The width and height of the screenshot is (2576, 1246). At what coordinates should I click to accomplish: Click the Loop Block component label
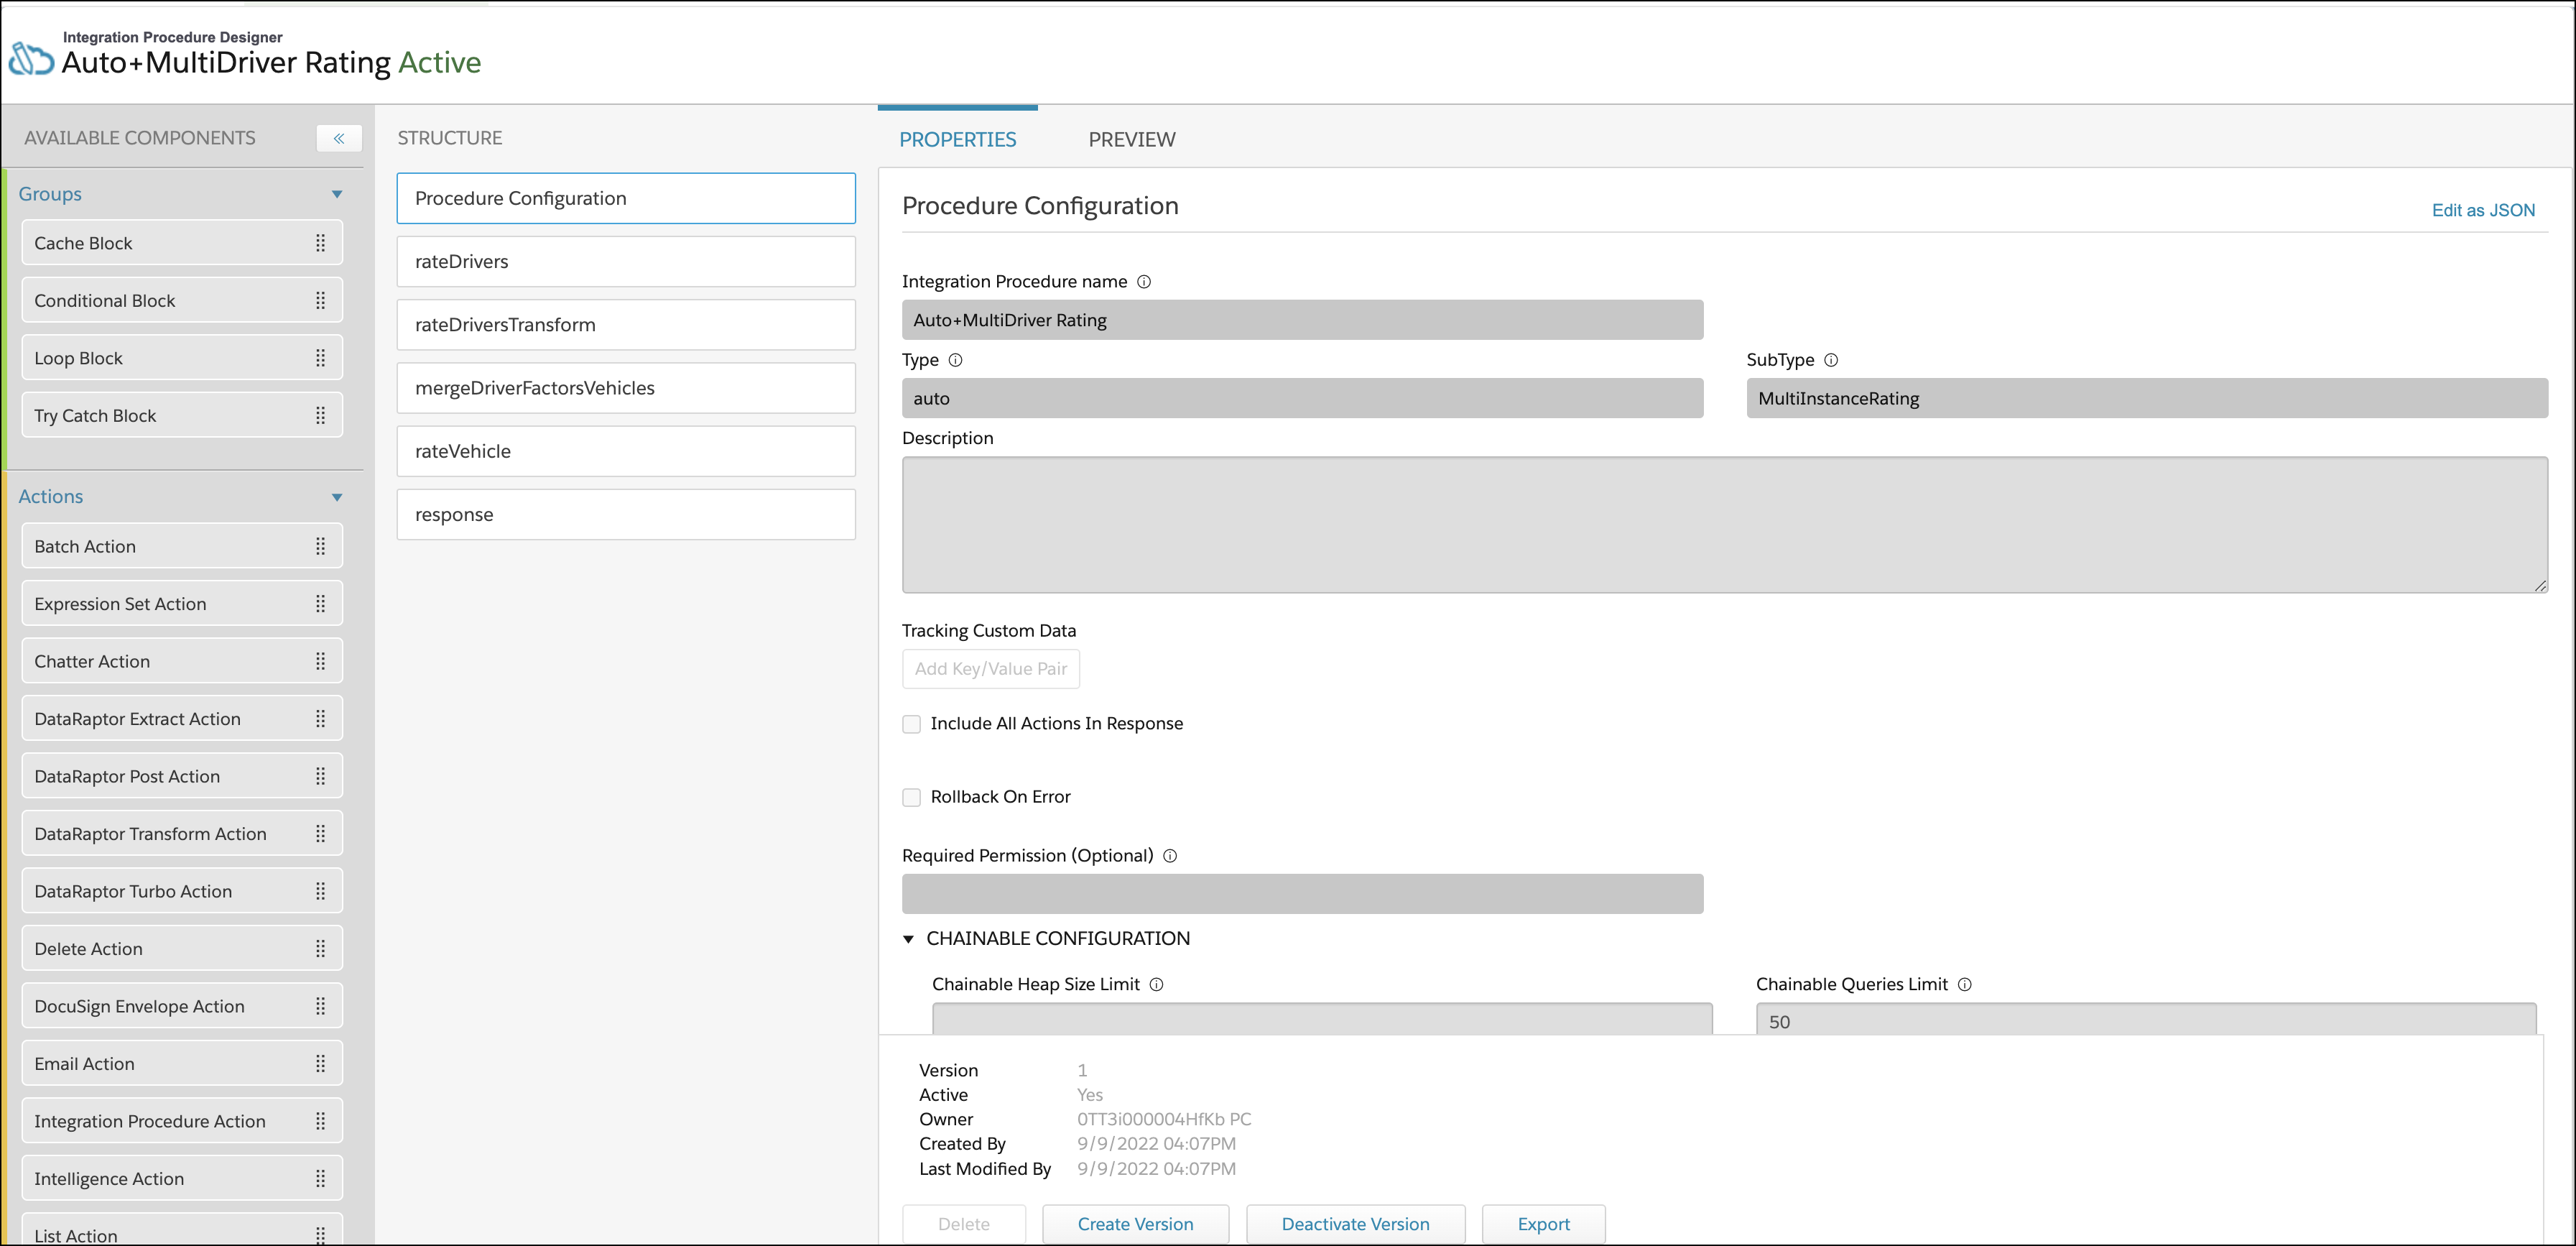click(78, 358)
